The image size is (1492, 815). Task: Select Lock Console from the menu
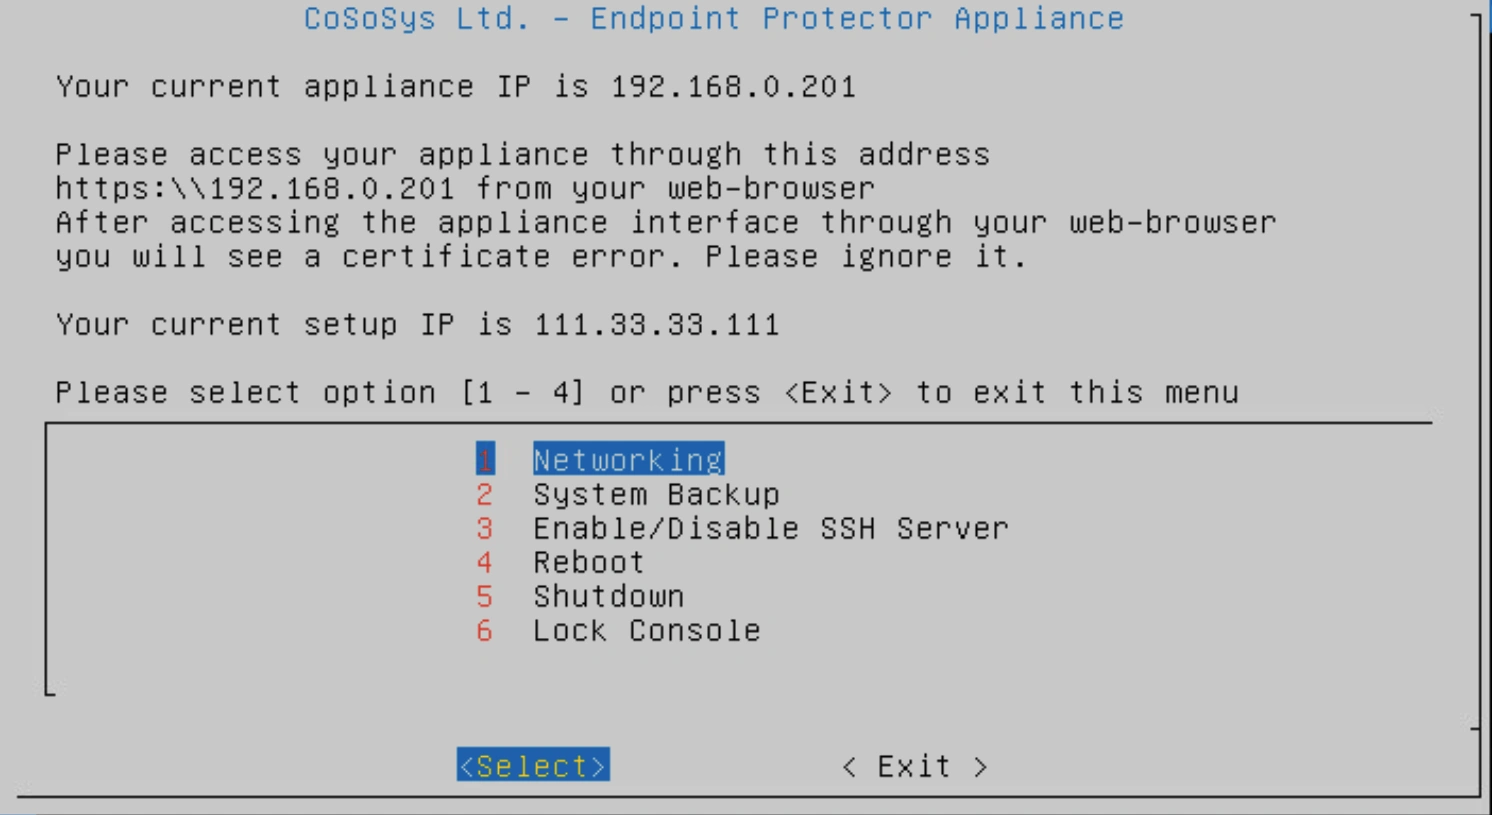(x=646, y=630)
